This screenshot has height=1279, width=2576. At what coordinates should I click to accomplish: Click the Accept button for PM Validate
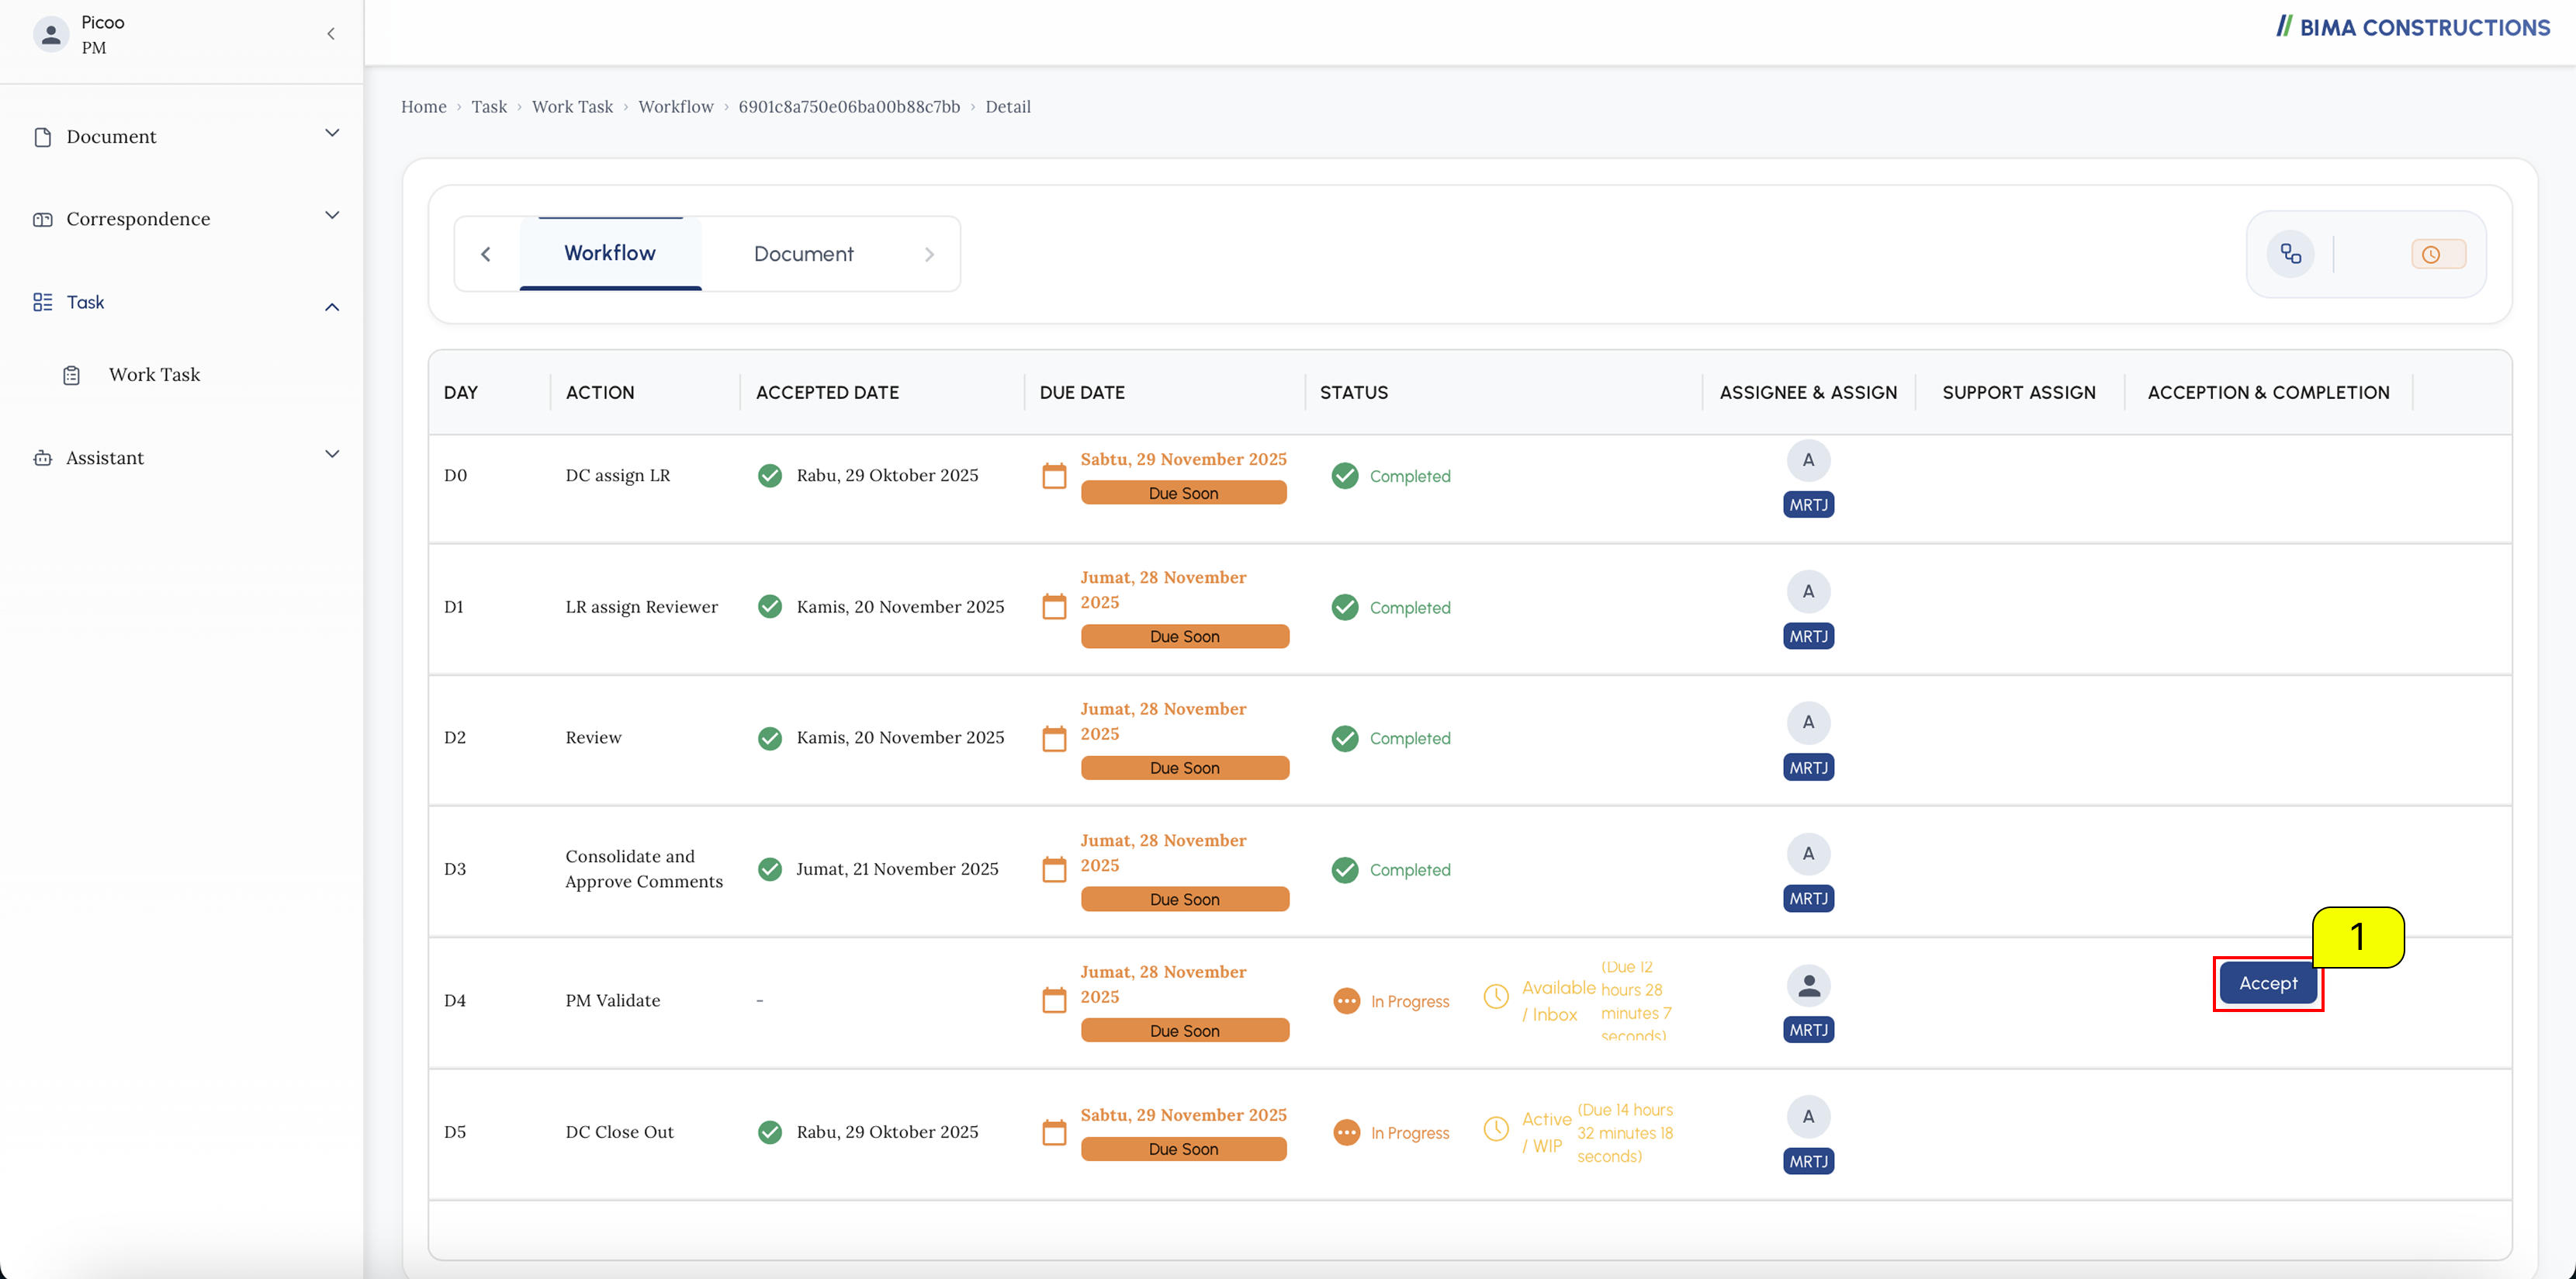pos(2267,983)
